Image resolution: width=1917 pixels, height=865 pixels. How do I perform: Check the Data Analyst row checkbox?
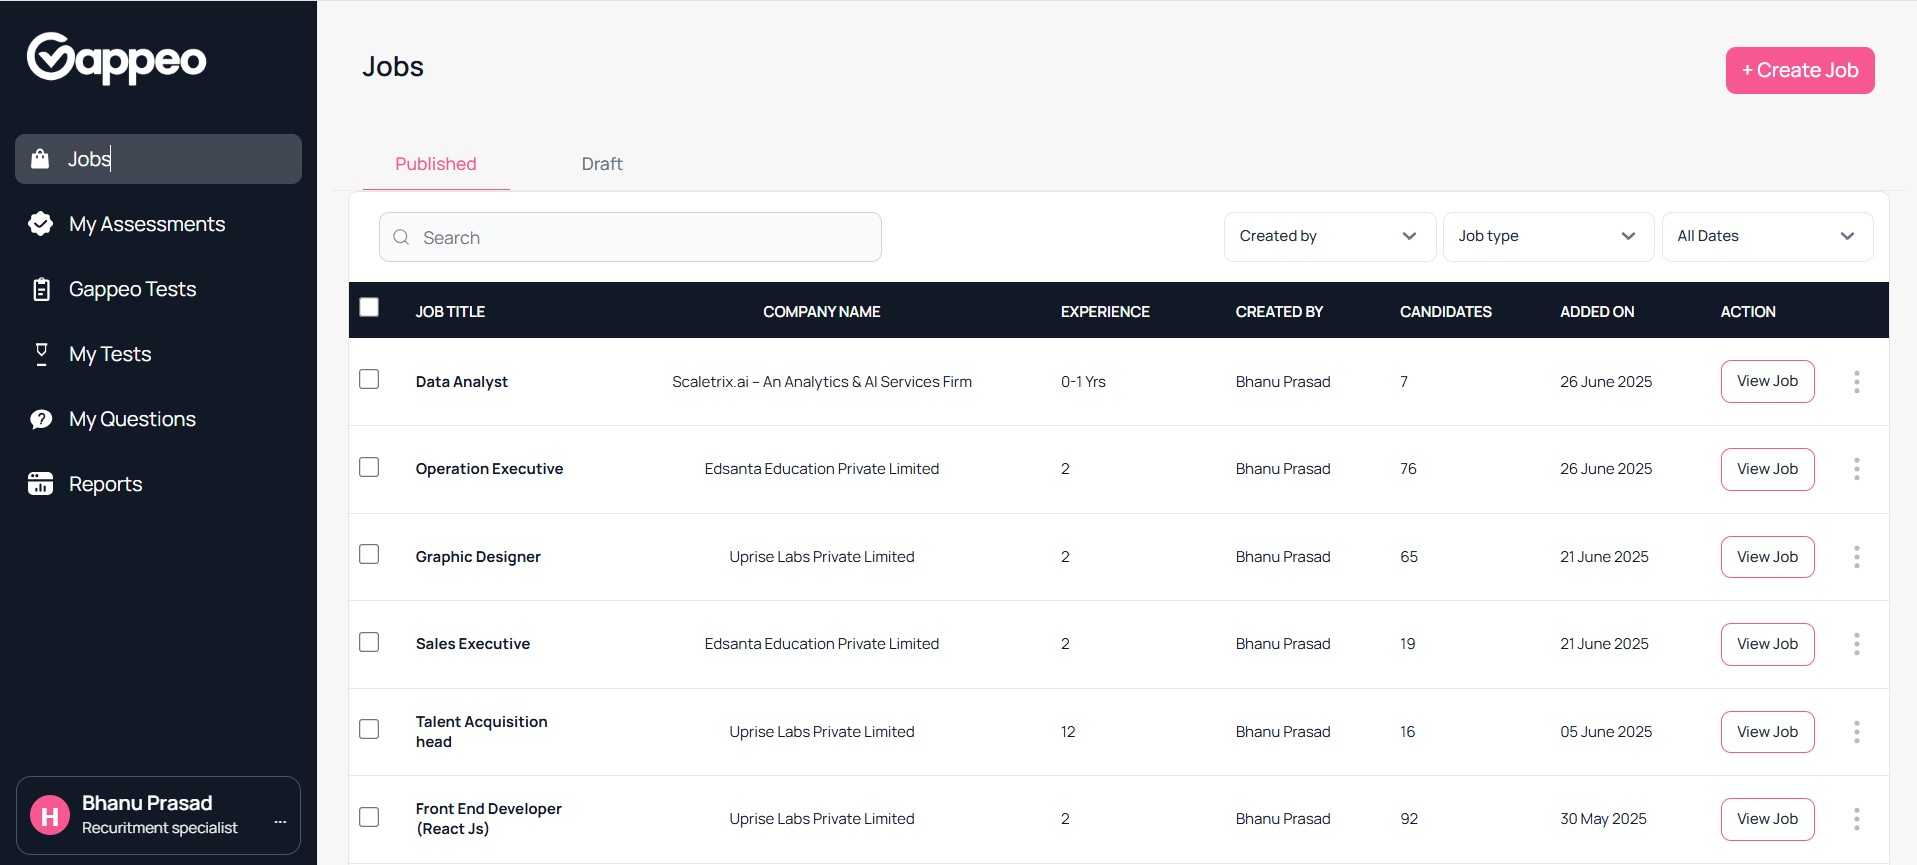click(369, 379)
